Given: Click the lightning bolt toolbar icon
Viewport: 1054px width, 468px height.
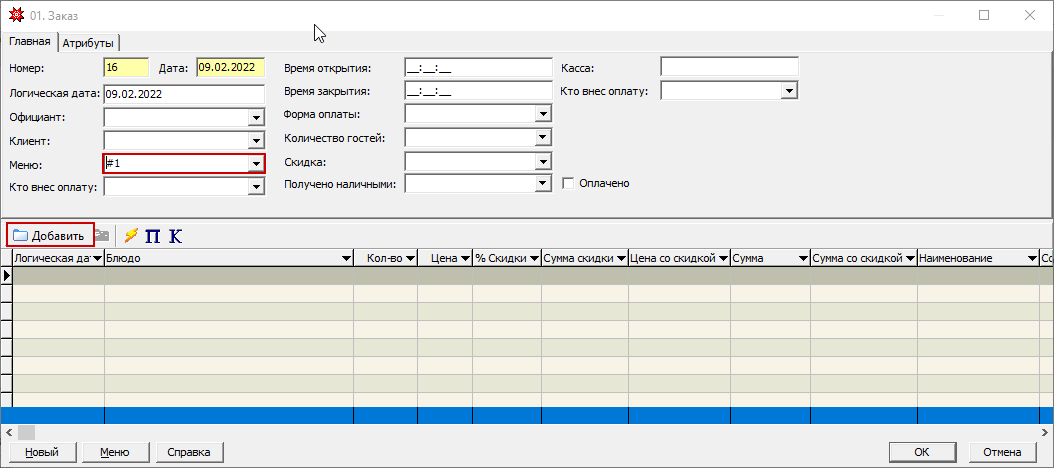Looking at the screenshot, I should 131,236.
